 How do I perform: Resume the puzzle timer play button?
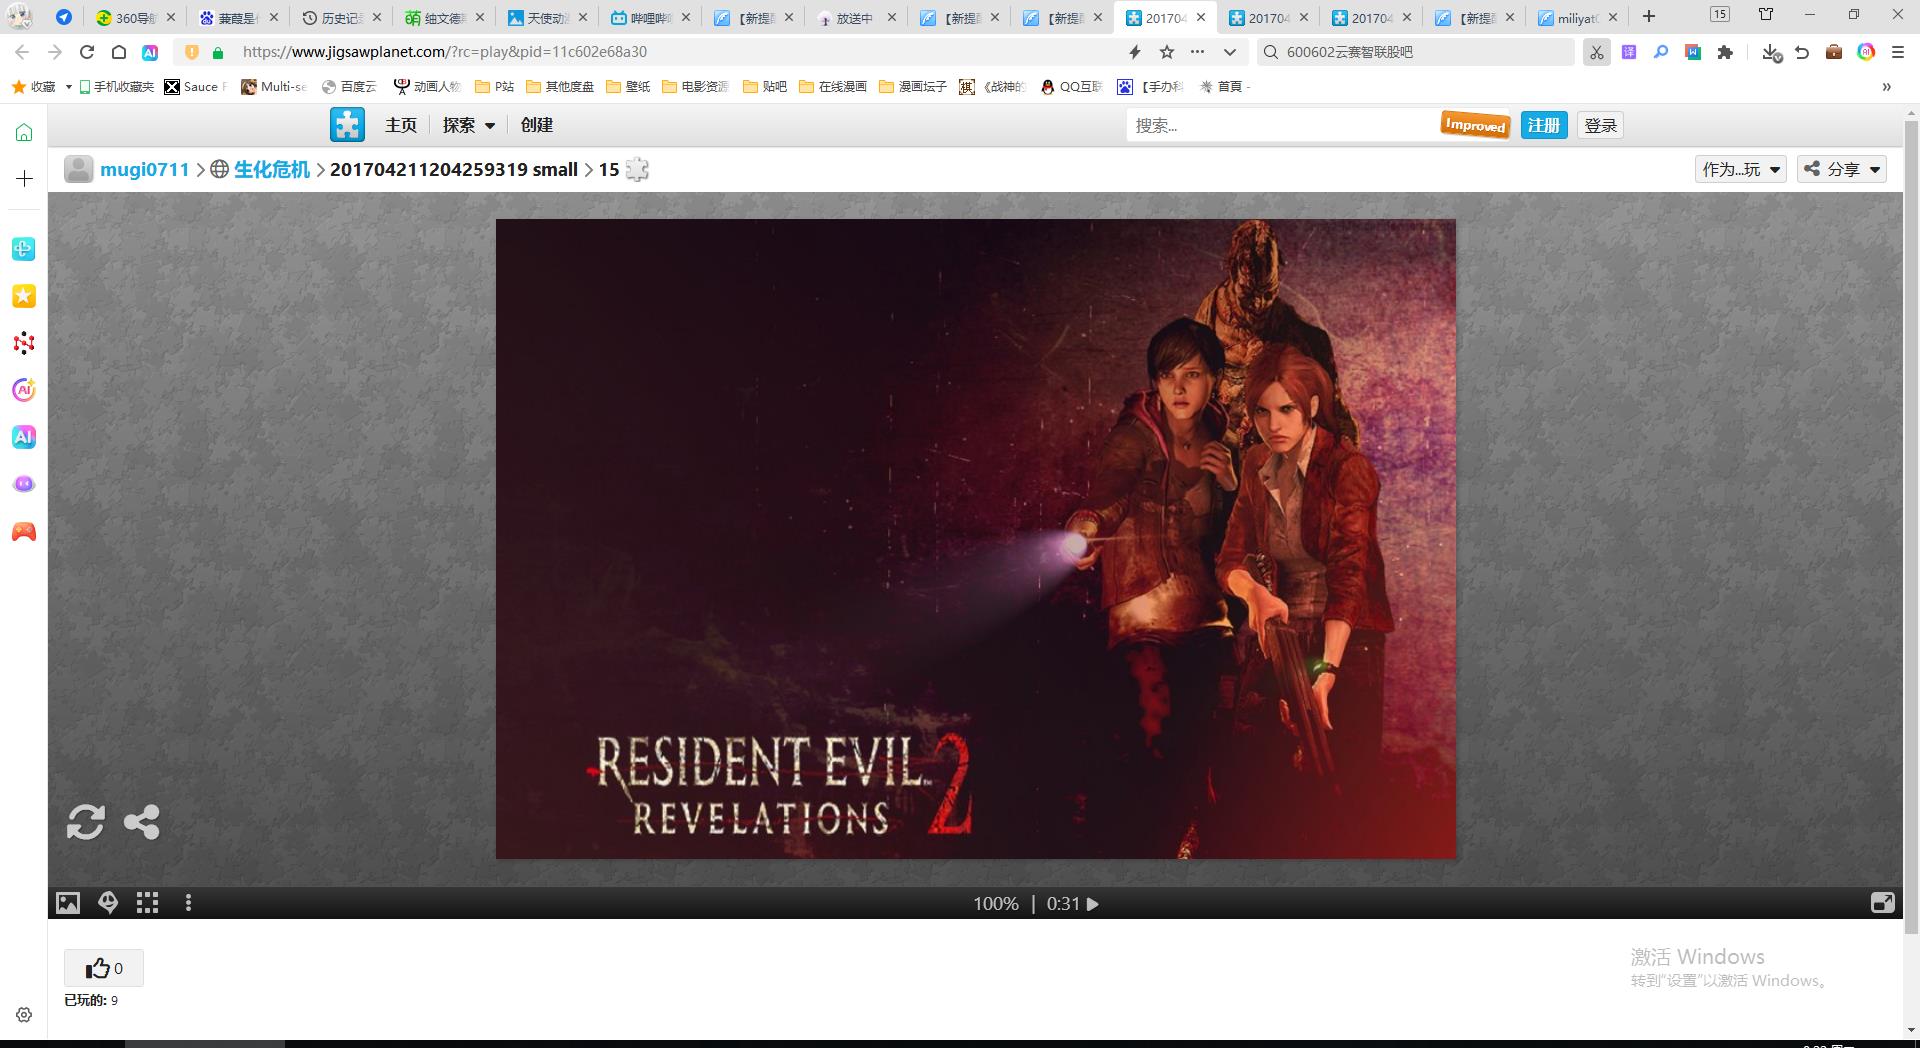1092,904
